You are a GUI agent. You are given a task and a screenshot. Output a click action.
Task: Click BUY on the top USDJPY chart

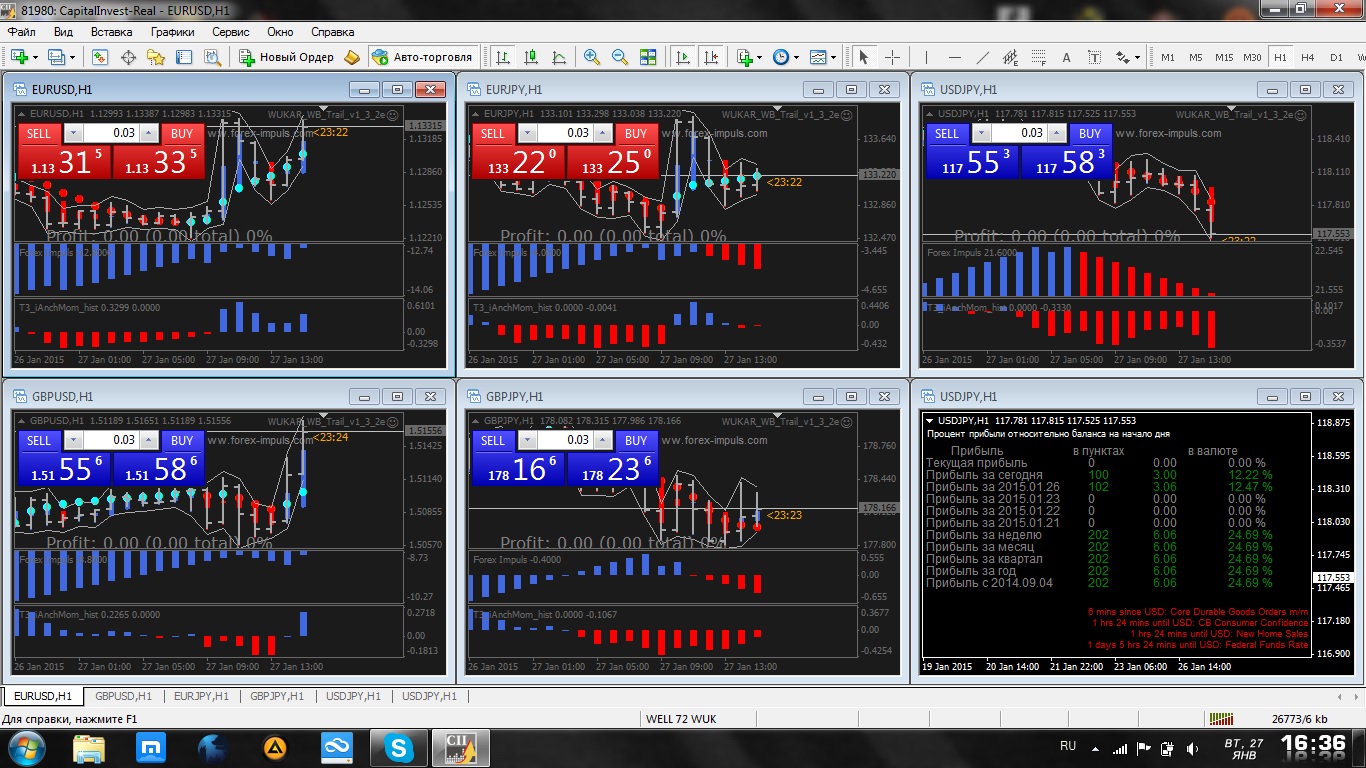1091,133
